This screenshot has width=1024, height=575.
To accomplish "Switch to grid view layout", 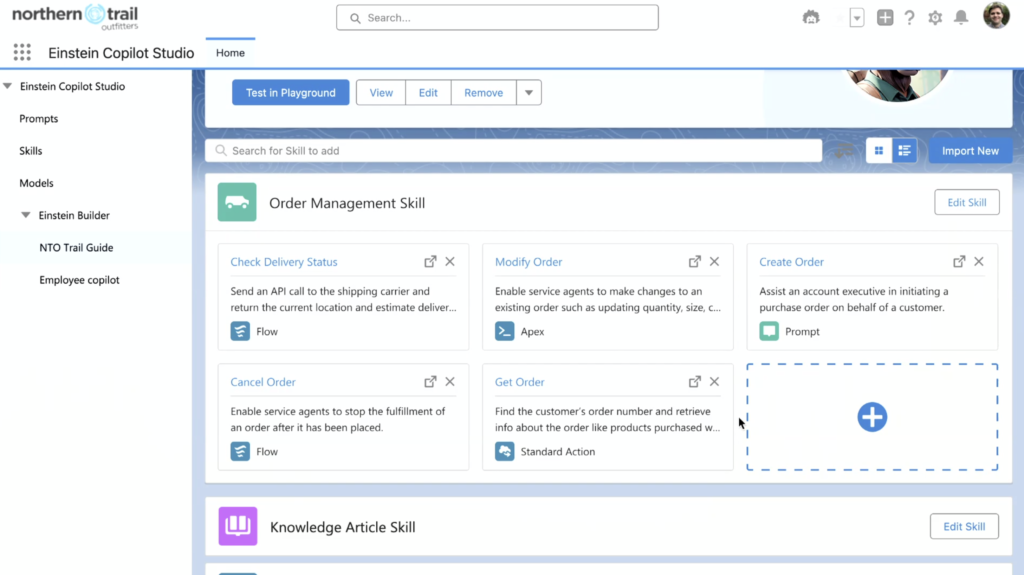I will [x=878, y=151].
